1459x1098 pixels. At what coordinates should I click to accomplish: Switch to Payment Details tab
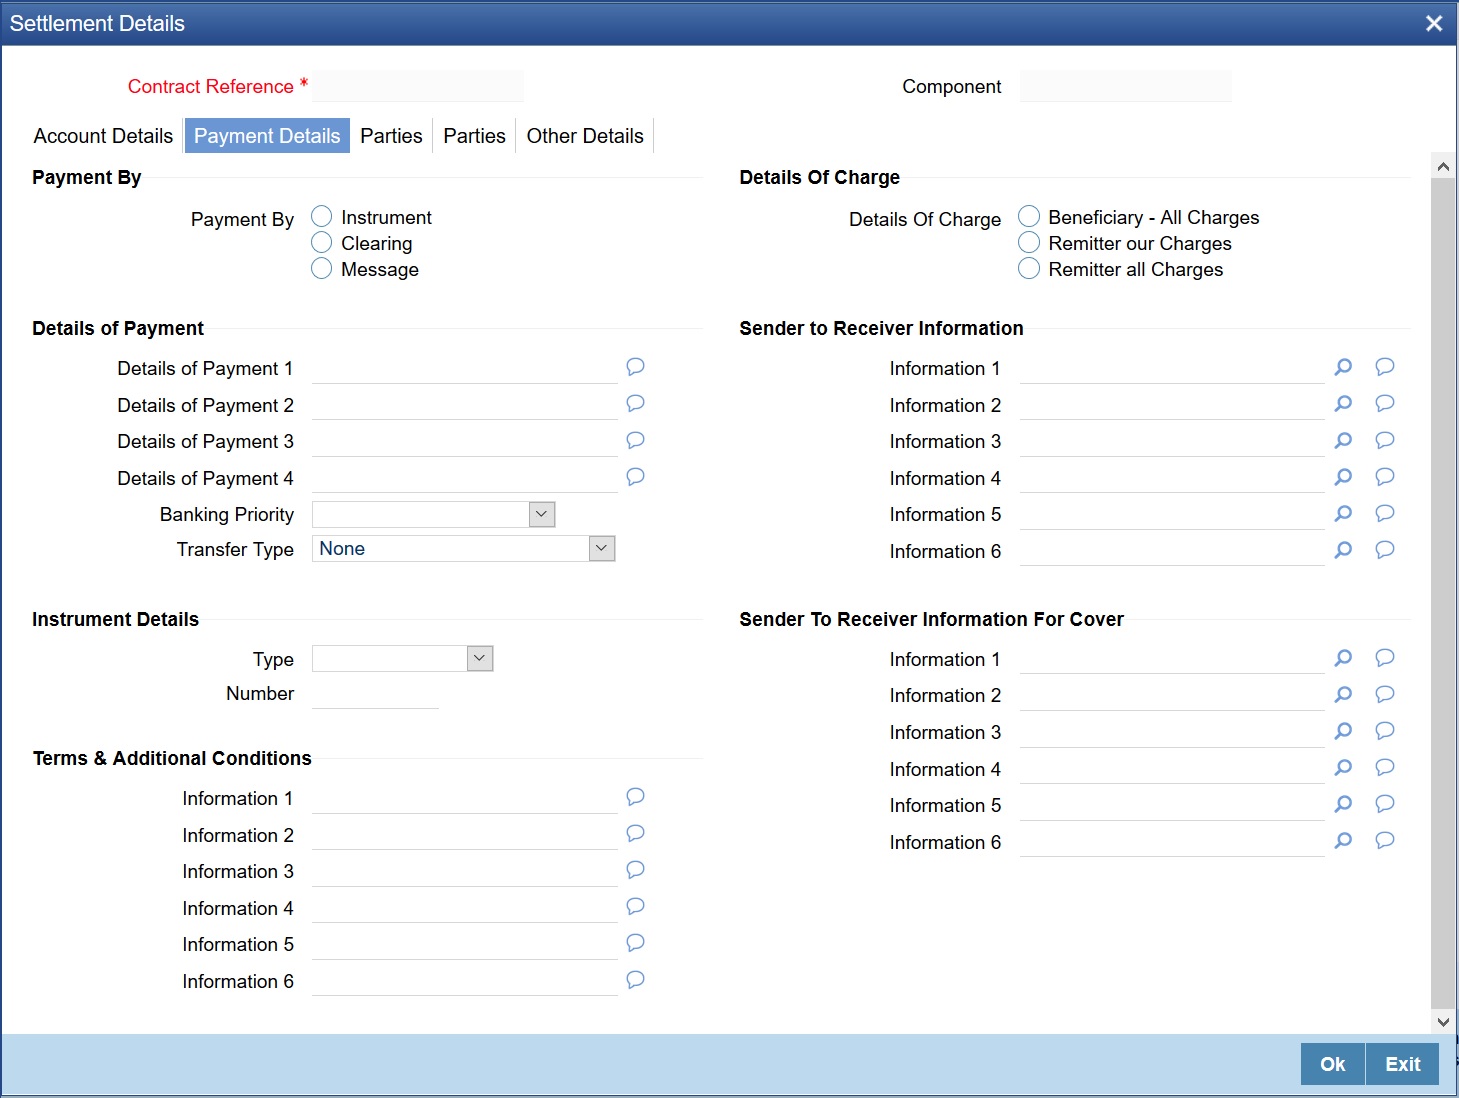267,136
